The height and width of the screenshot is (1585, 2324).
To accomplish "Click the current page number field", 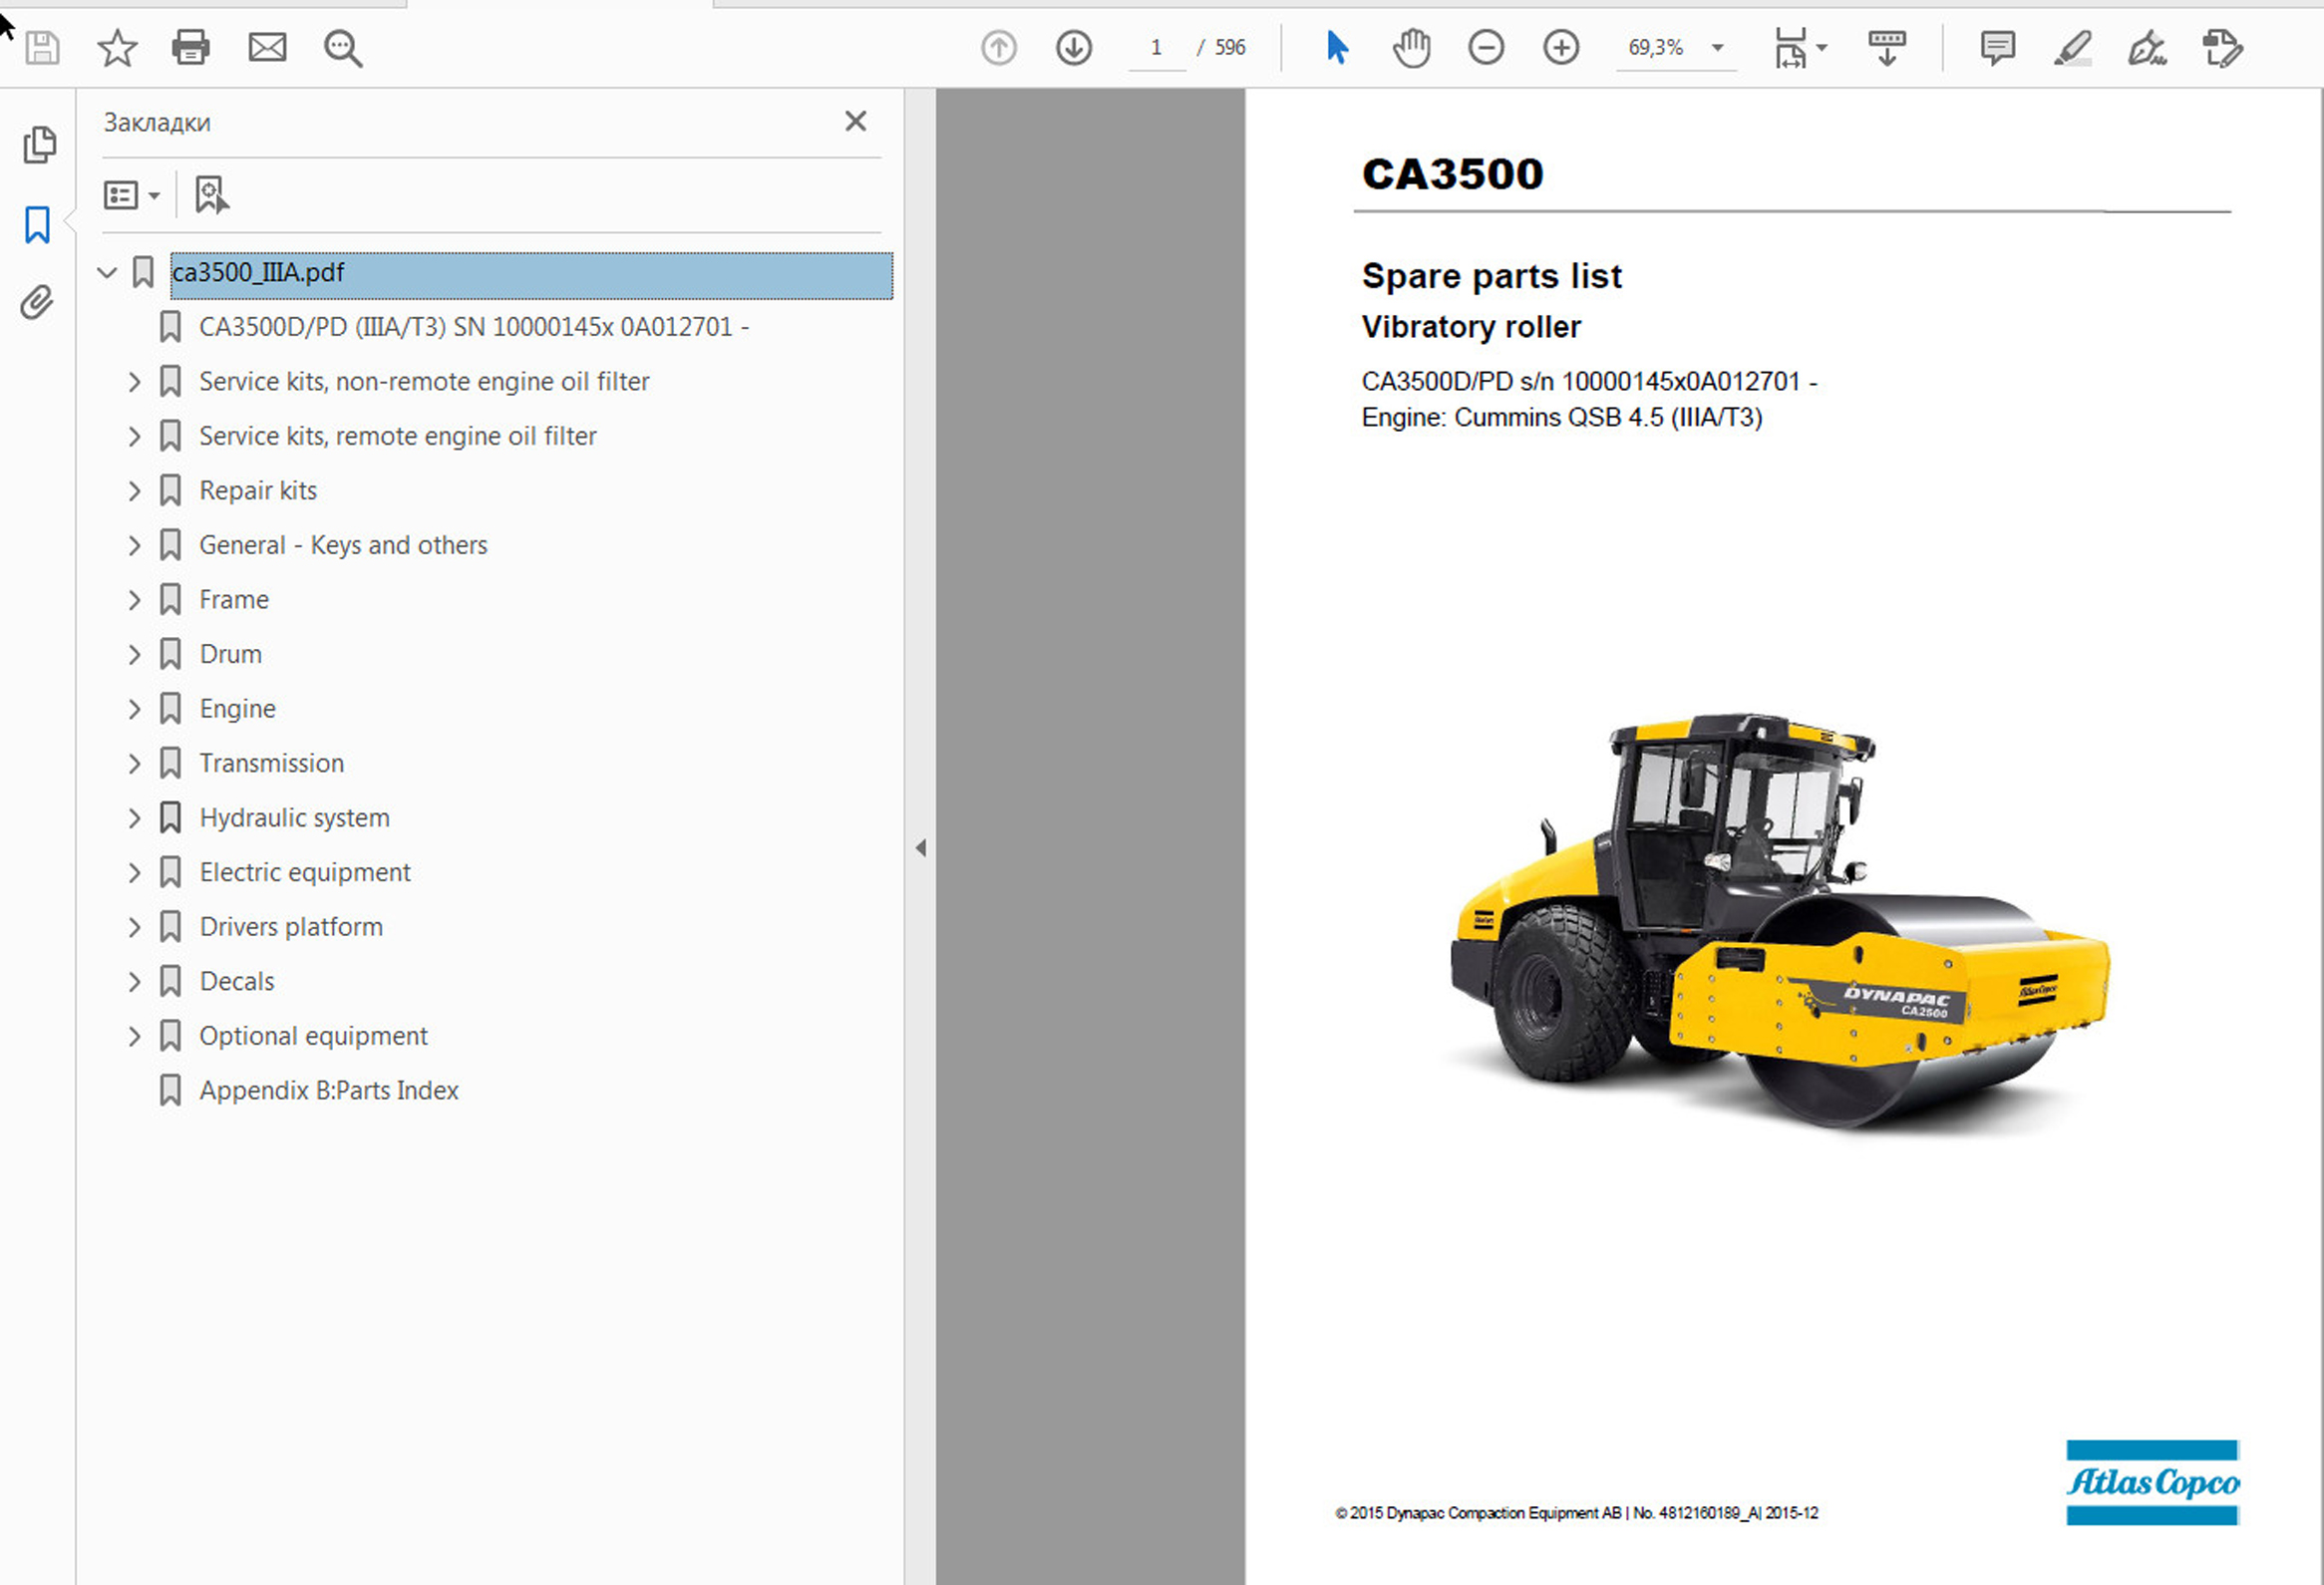I will click(1156, 47).
